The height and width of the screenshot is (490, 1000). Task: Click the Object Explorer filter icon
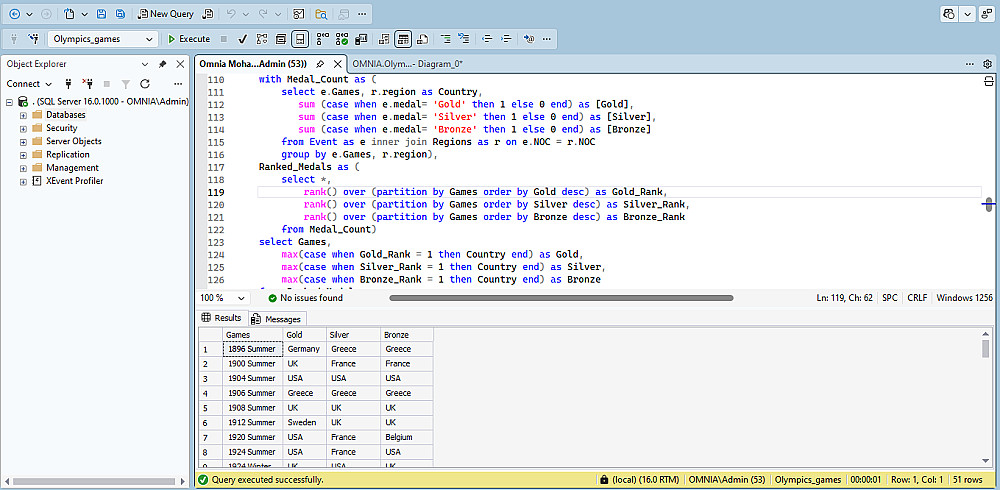(126, 84)
